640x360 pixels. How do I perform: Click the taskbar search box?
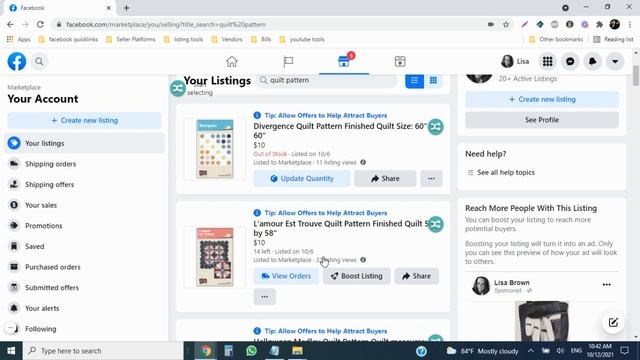point(103,351)
